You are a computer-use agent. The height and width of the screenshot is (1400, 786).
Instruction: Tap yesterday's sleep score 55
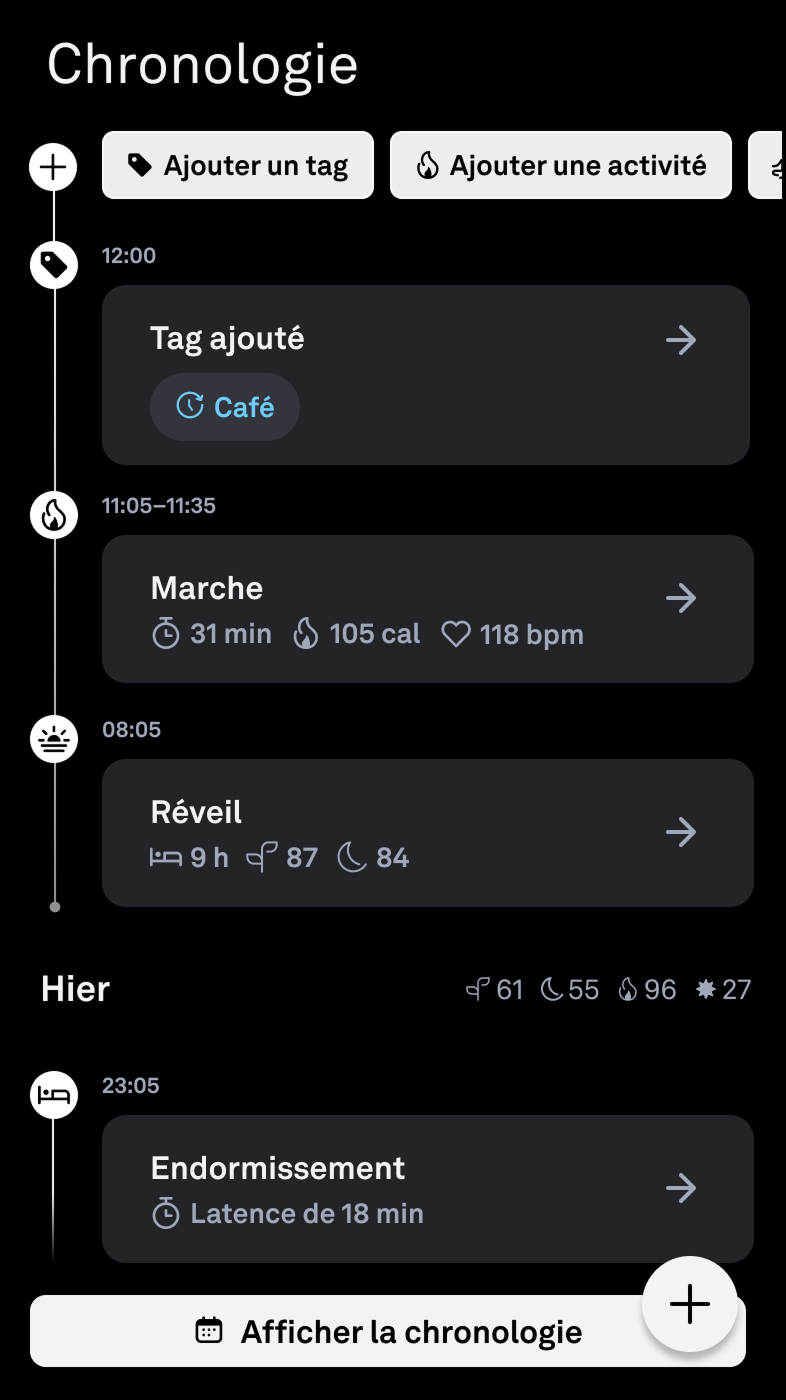(x=570, y=990)
